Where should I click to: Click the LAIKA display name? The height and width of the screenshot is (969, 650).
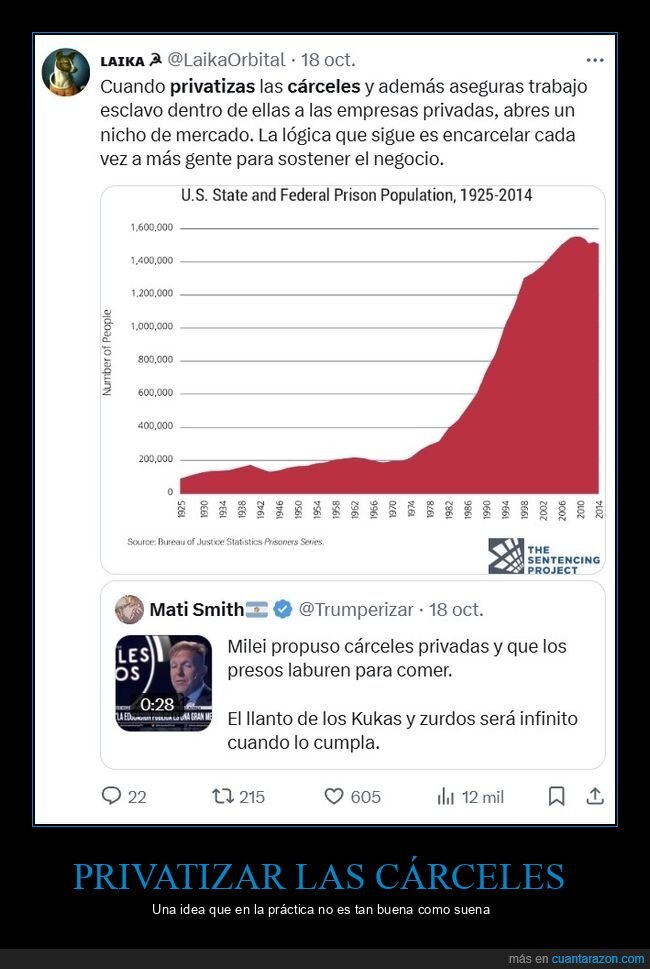120,60
